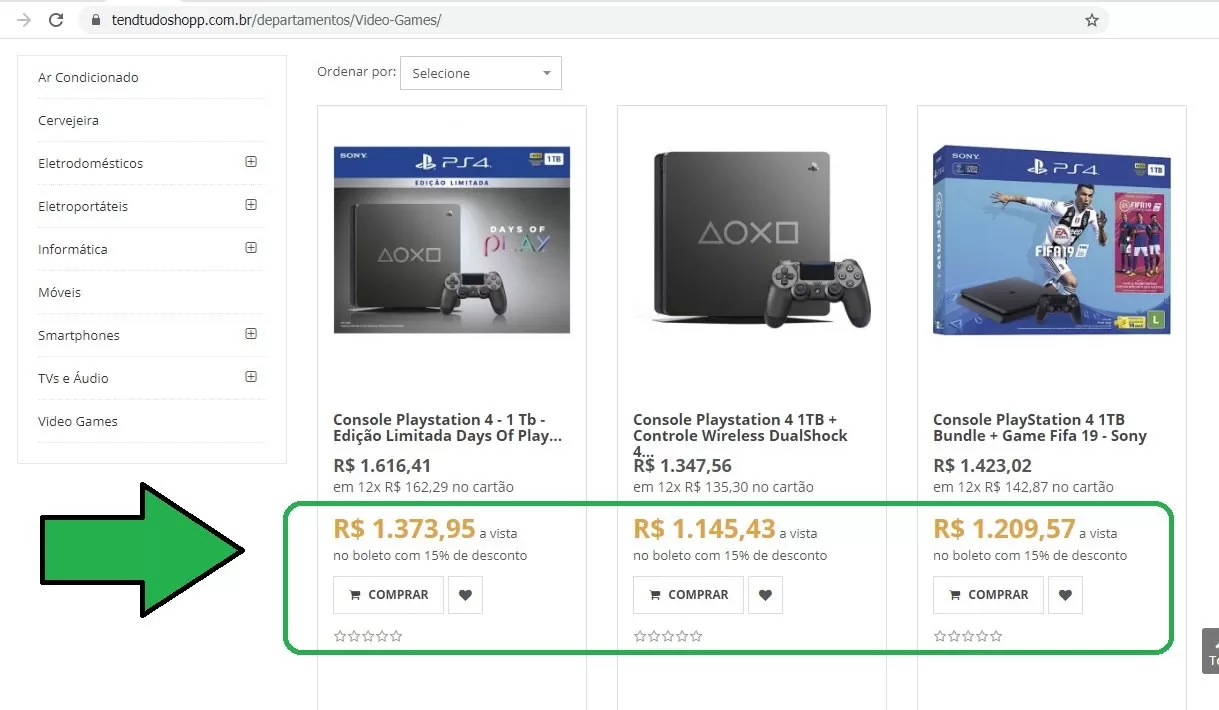
Task: Reload the page with browser refresh icon
Action: [56, 20]
